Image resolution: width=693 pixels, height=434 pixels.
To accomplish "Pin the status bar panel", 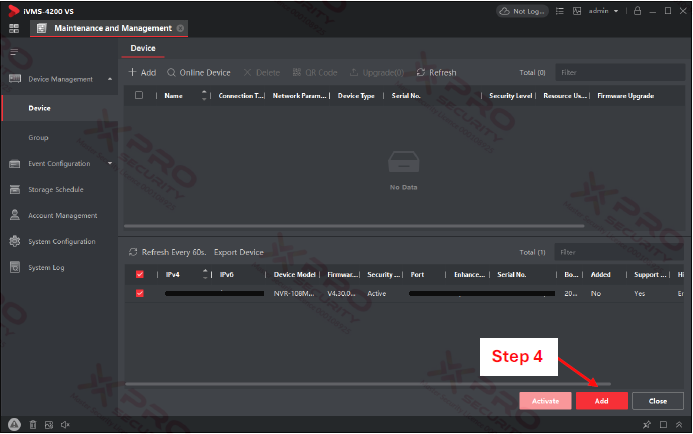I will point(647,425).
